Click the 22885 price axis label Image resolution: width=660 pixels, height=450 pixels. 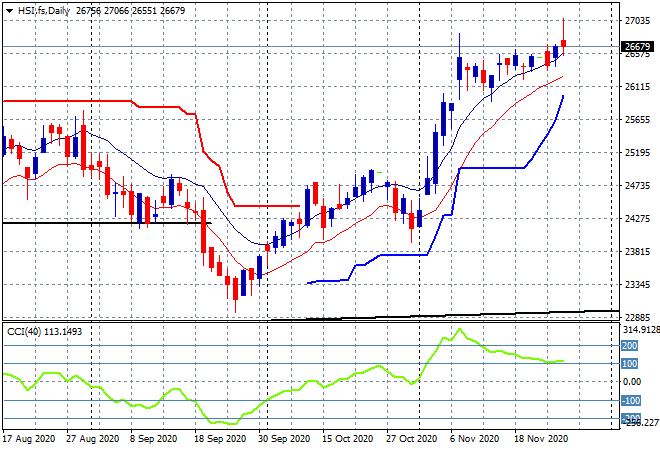[x=637, y=317]
